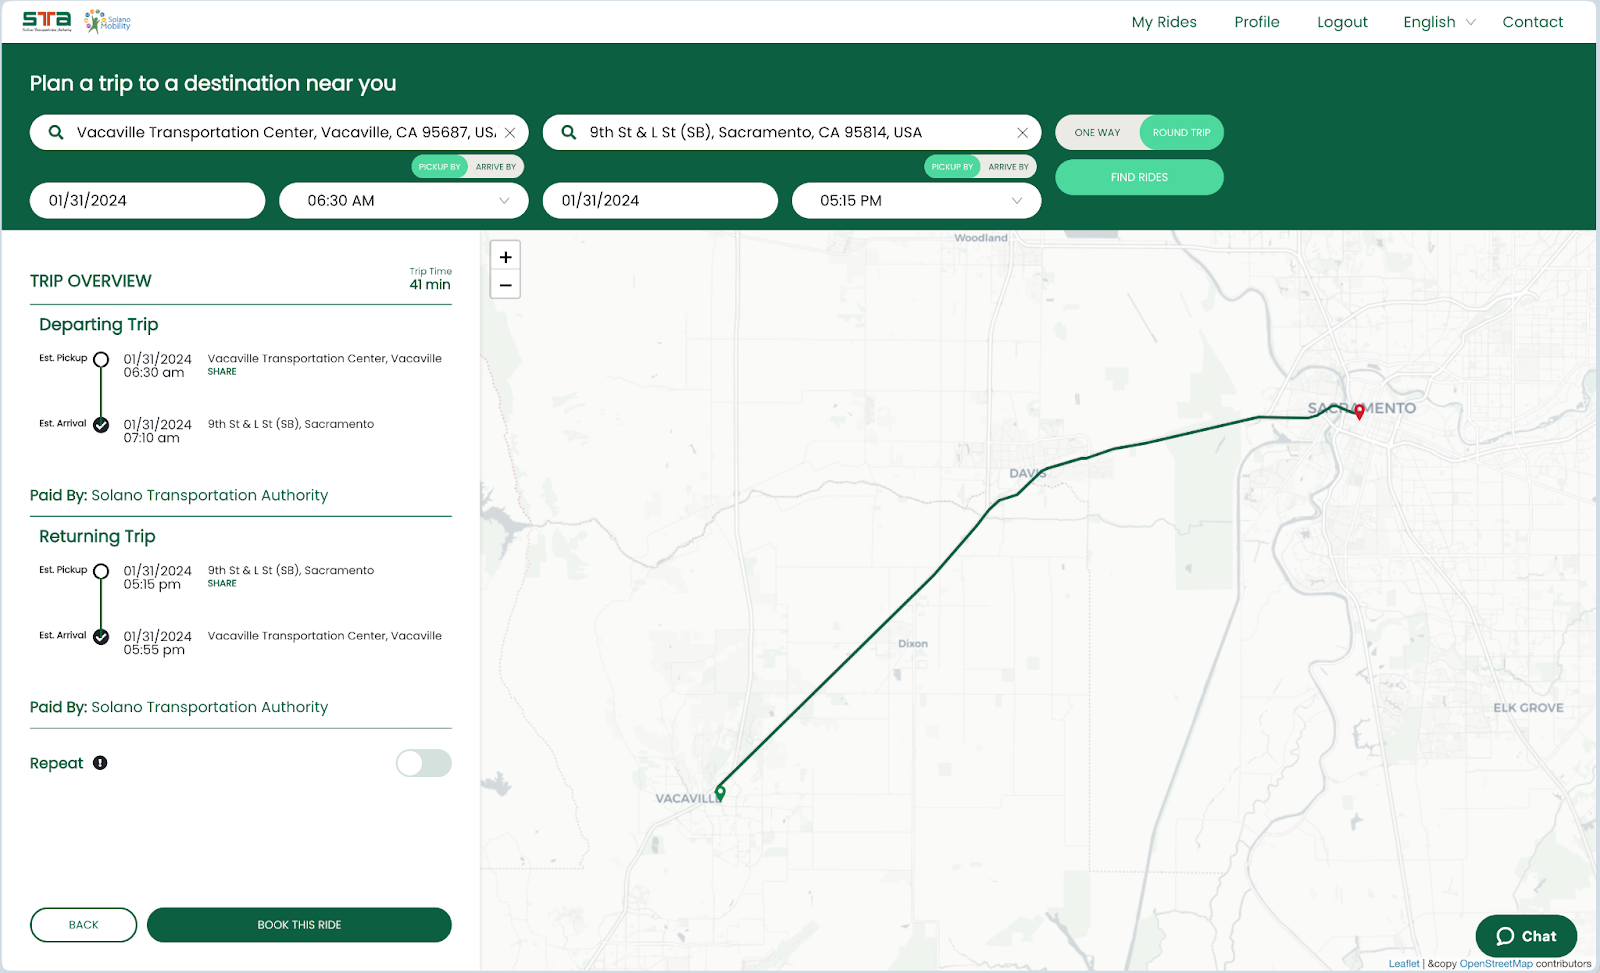1600x973 pixels.
Task: Click the STA logo in header
Action: point(47,21)
